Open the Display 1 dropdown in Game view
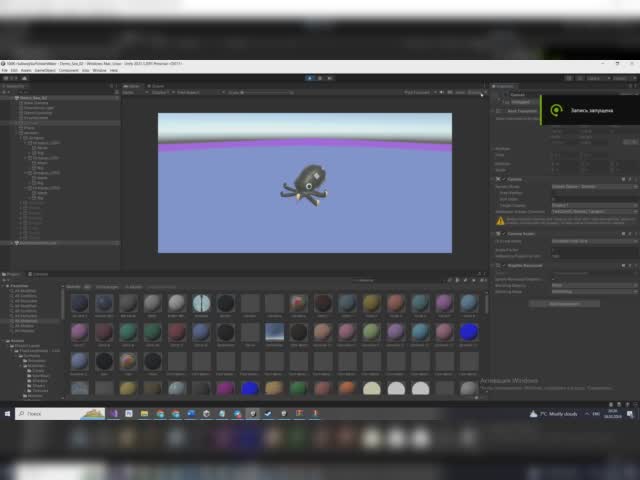640x480 pixels. point(162,93)
